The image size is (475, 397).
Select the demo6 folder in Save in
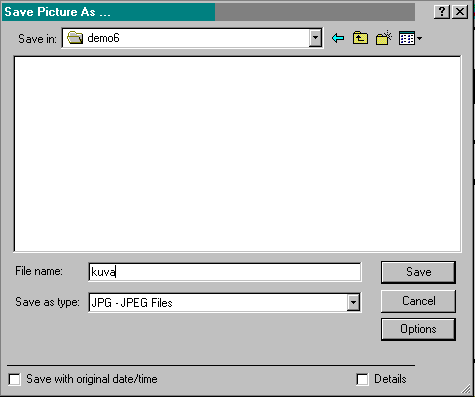point(103,38)
